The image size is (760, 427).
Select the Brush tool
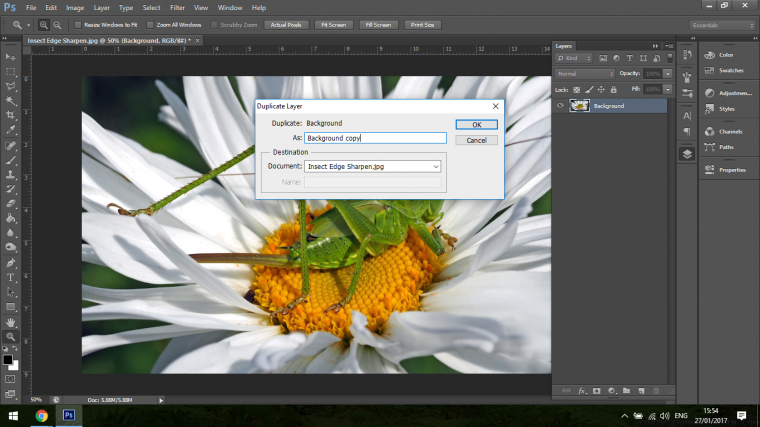click(10, 160)
